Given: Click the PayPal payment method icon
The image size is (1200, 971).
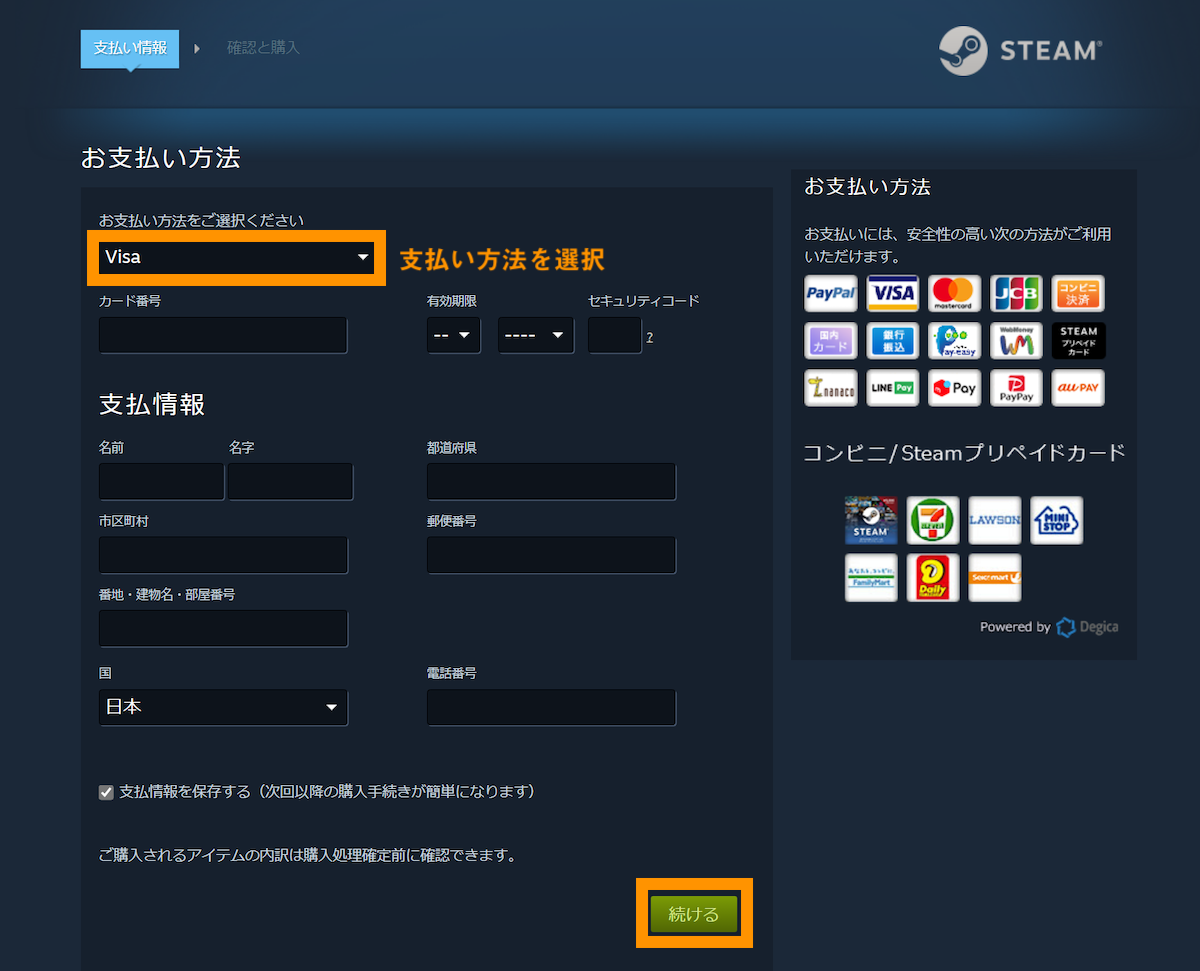Looking at the screenshot, I should coord(830,293).
